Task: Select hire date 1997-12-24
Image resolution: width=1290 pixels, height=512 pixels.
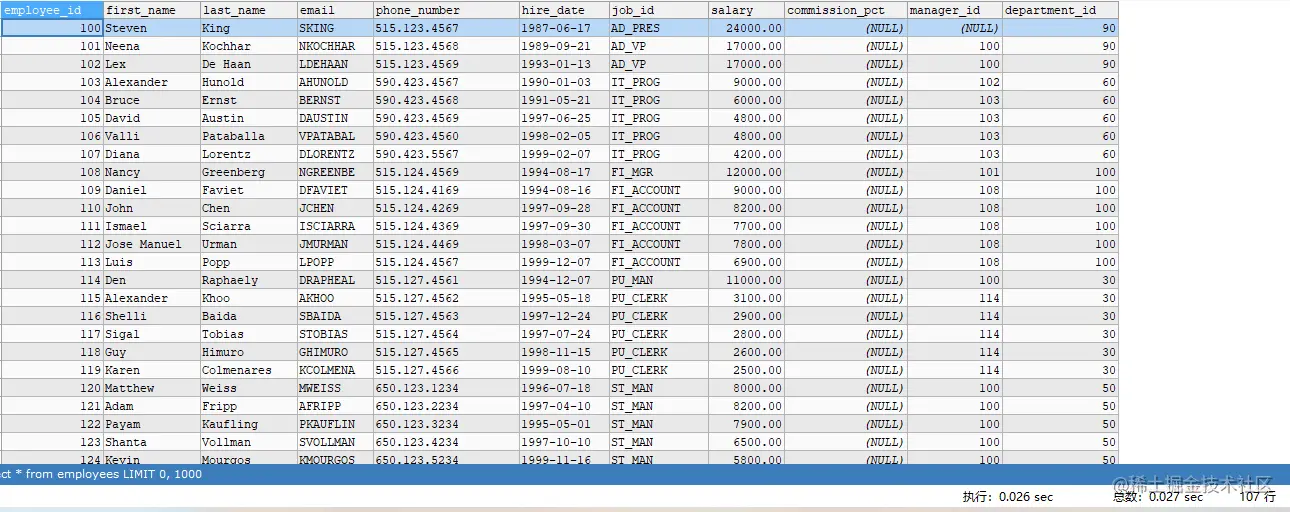Action: tap(564, 316)
